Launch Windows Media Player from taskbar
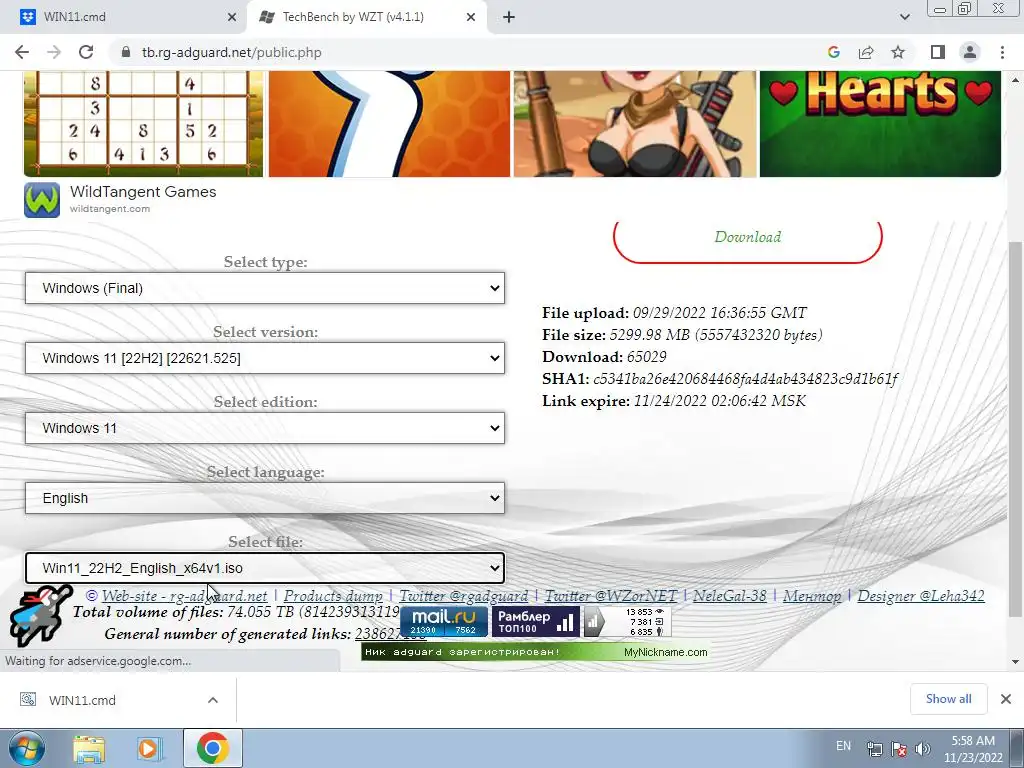The image size is (1024, 768). point(148,749)
